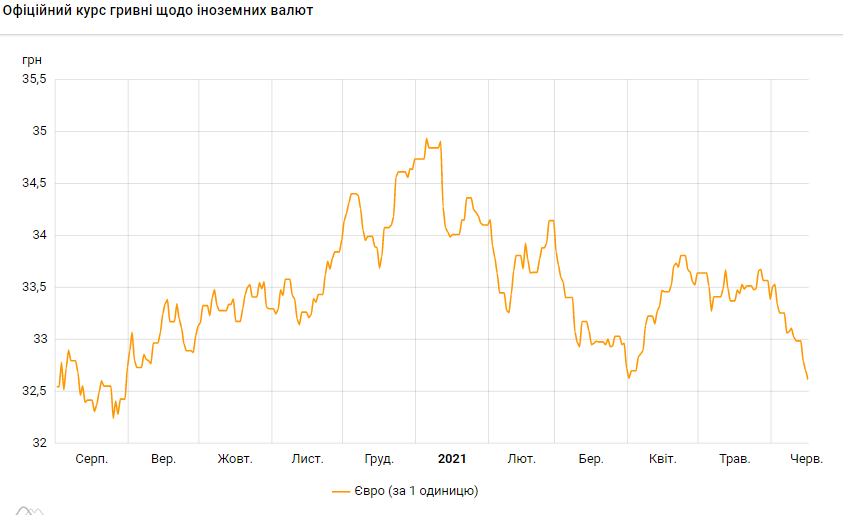Select the Серп. month label
843x515 pixels.
pos(92,459)
